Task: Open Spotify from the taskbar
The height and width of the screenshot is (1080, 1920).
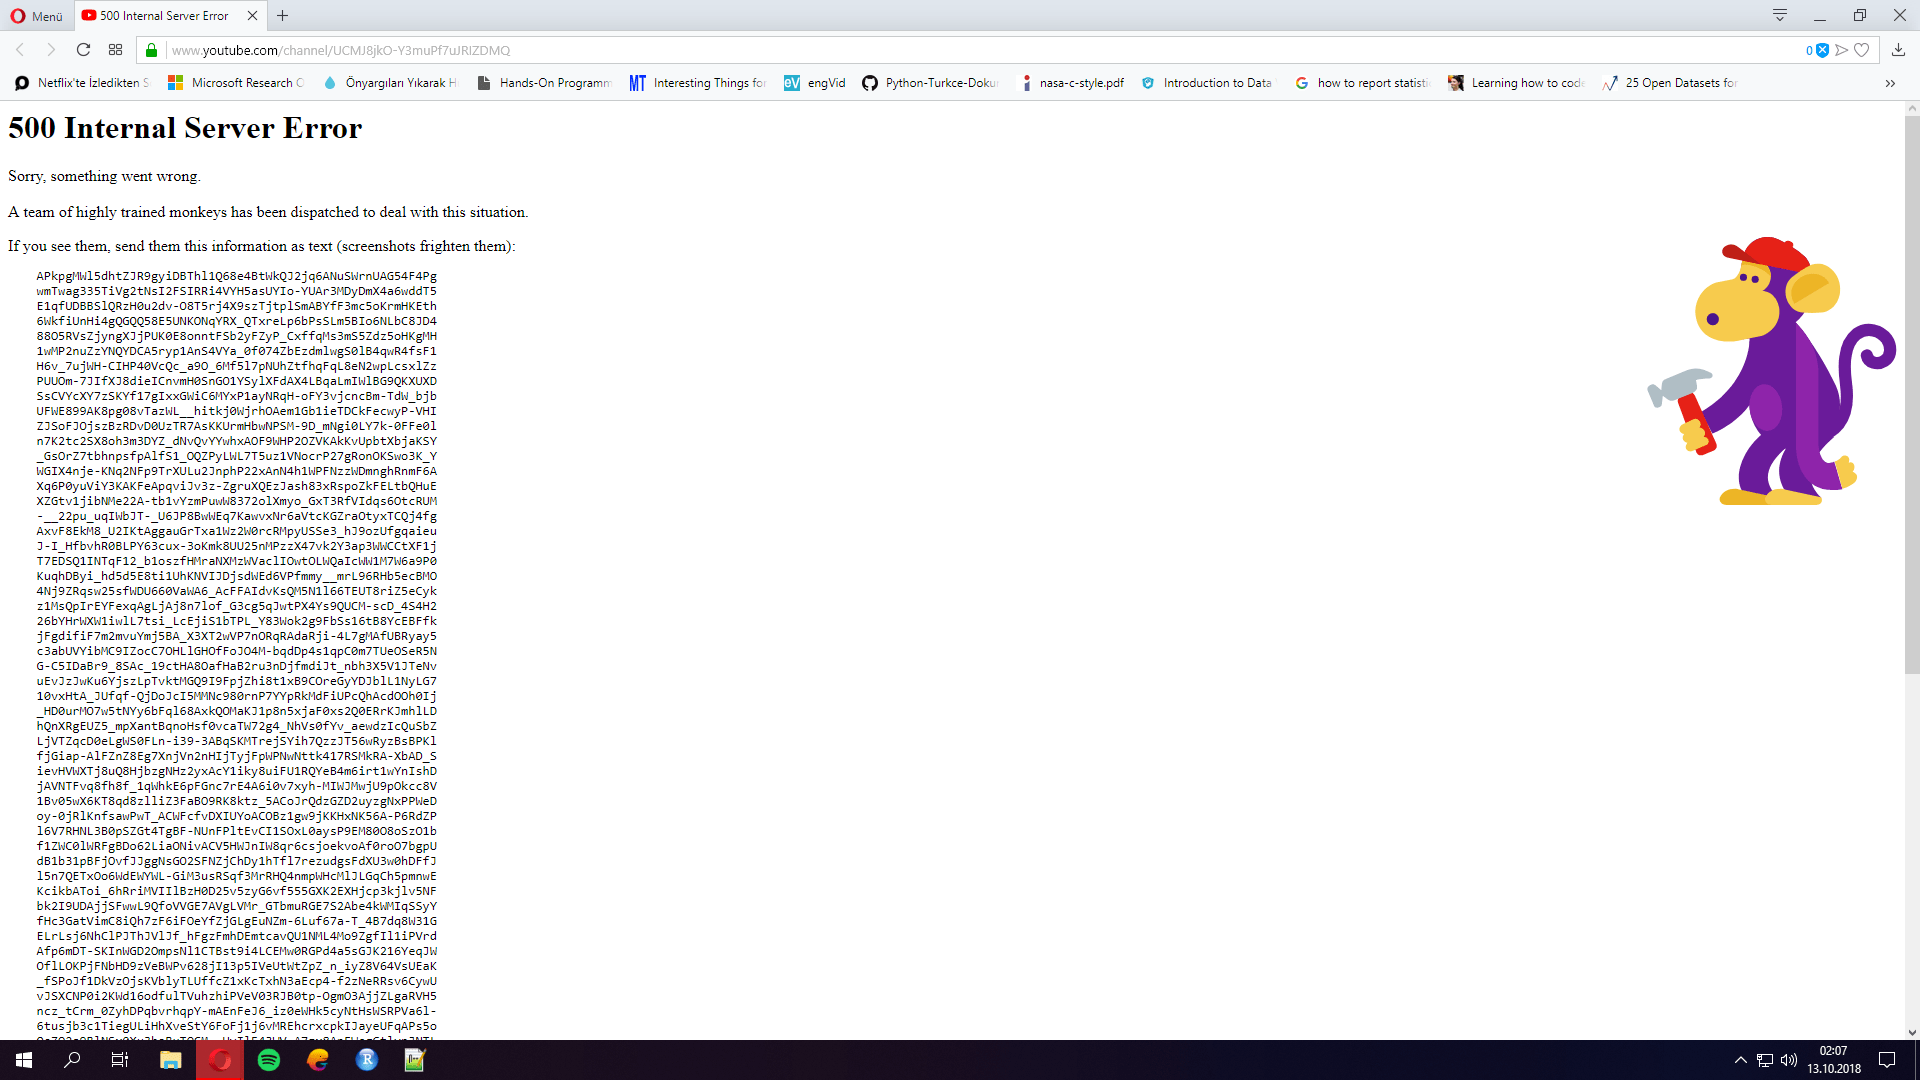Action: (x=269, y=1060)
